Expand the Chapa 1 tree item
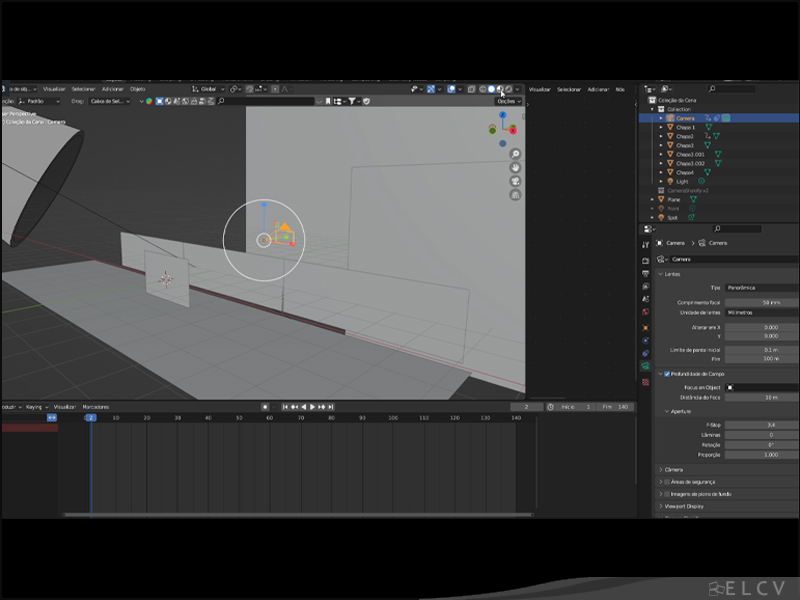The width and height of the screenshot is (800, 600). point(661,127)
